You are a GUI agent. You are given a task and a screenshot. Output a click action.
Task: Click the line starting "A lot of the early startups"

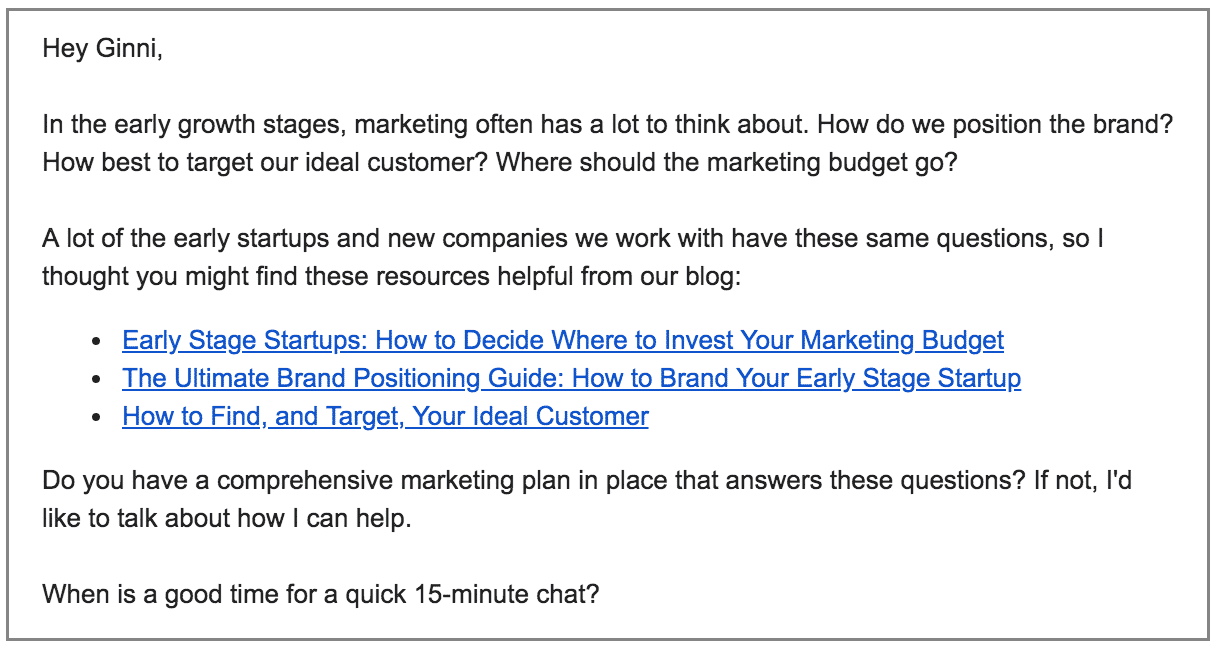click(572, 240)
